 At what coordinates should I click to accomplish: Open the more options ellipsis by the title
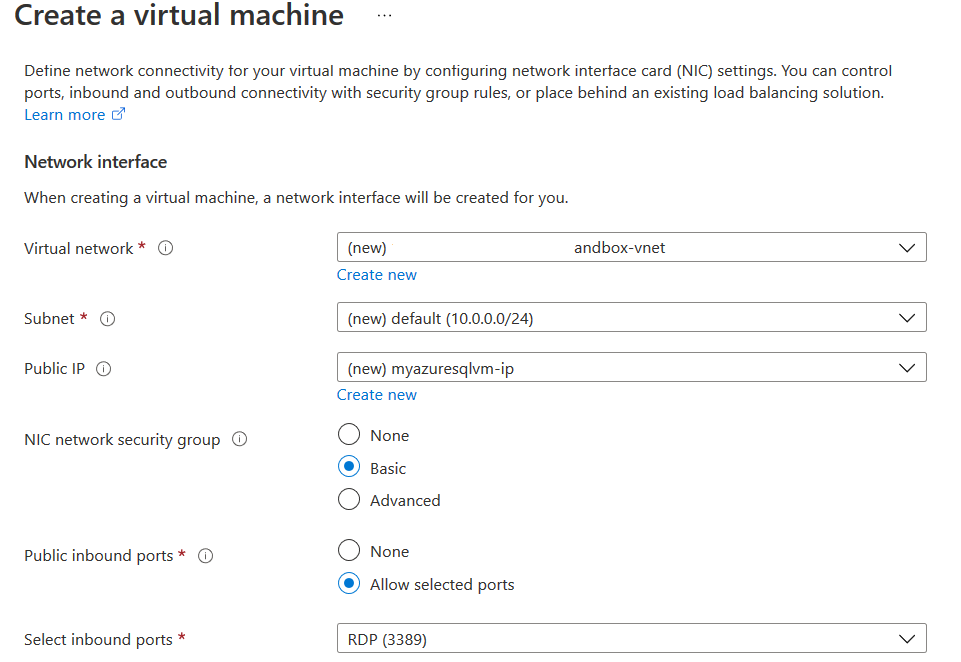[x=385, y=16]
